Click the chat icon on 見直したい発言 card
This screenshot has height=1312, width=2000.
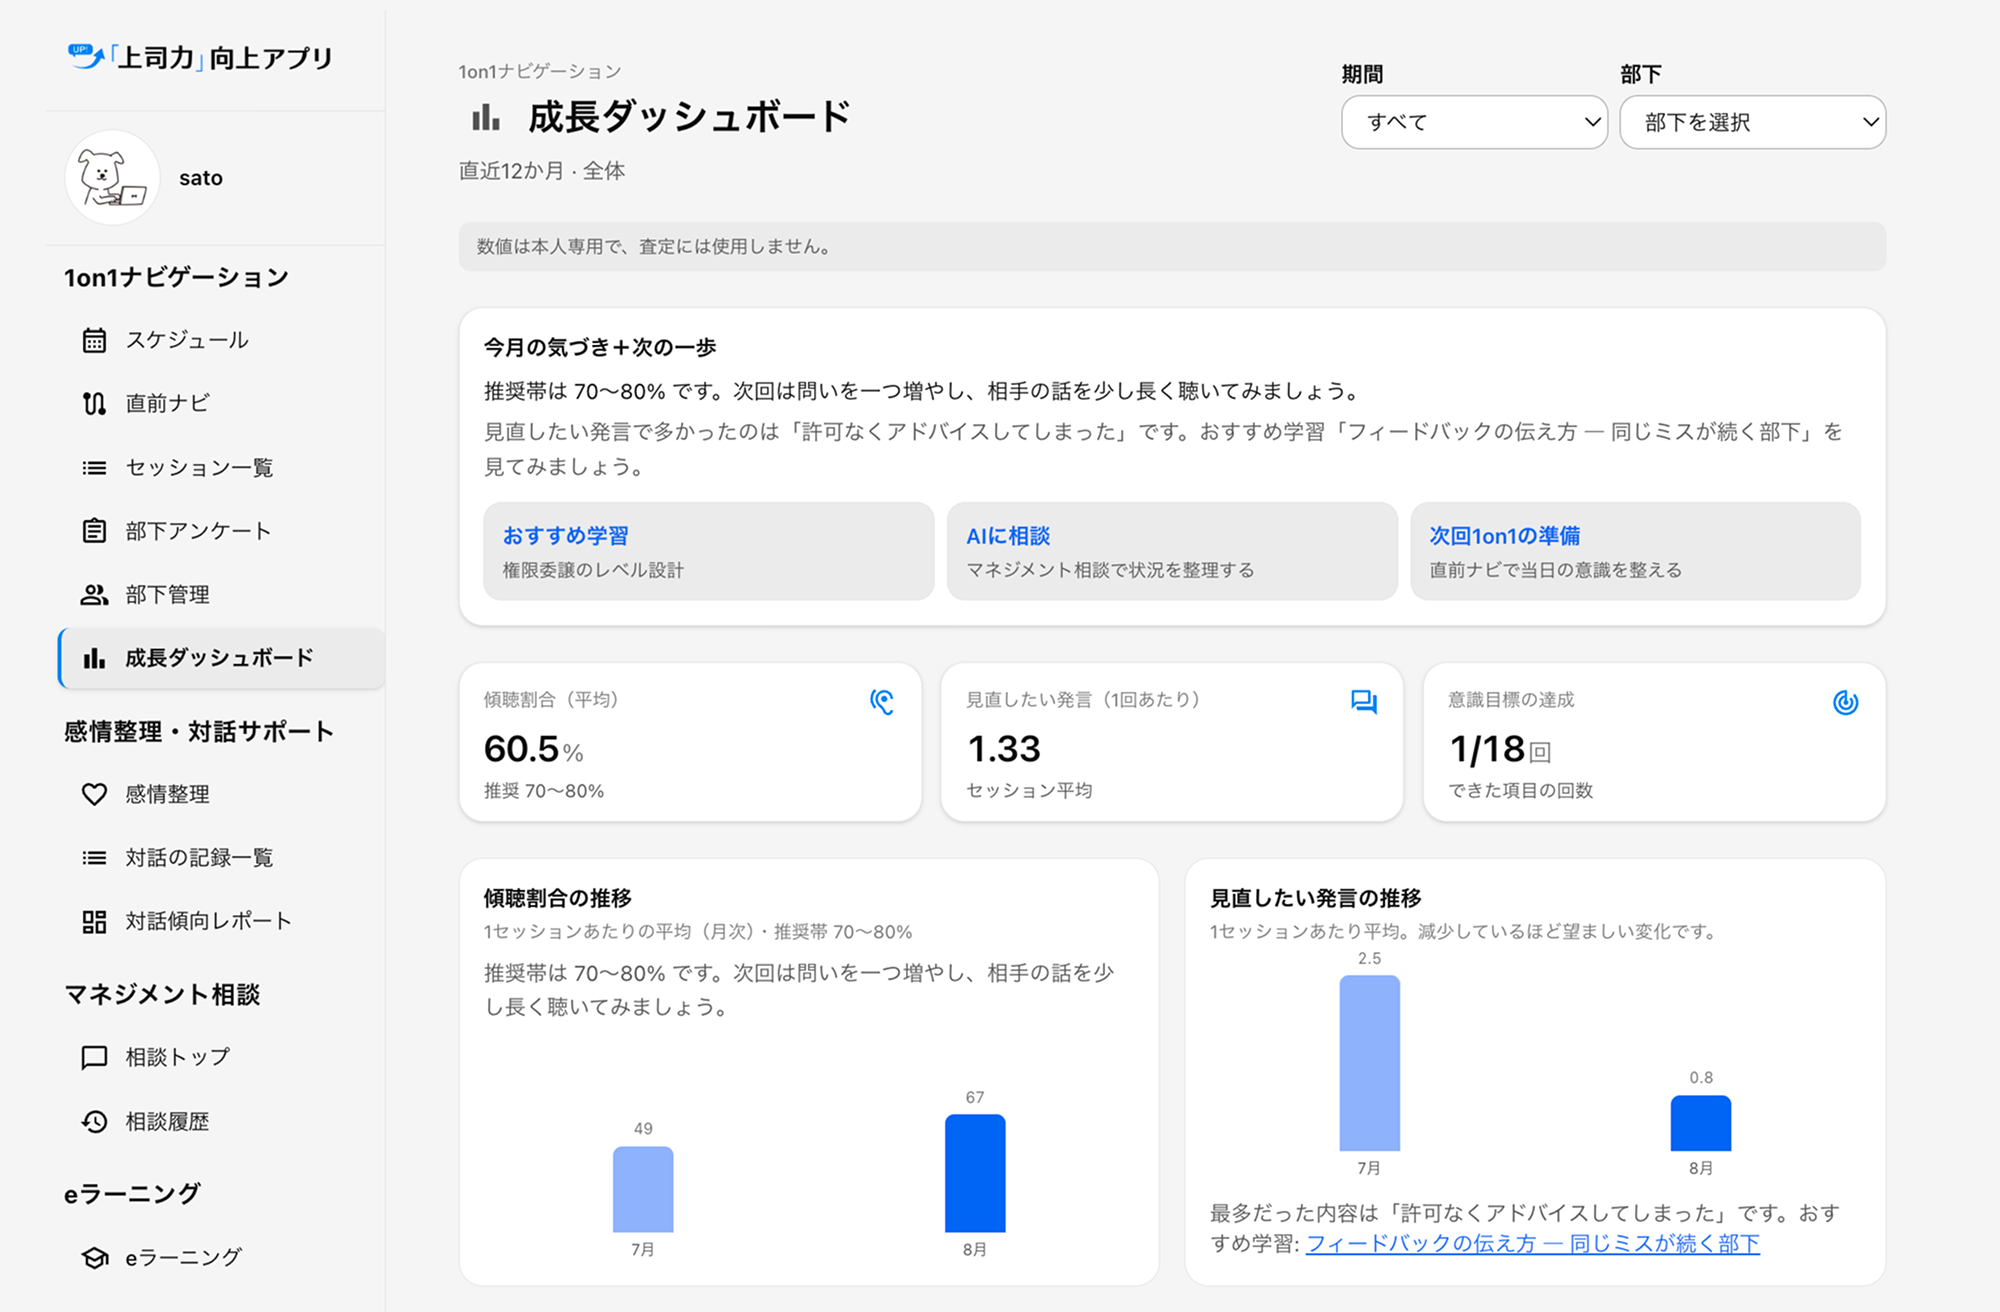click(x=1364, y=702)
